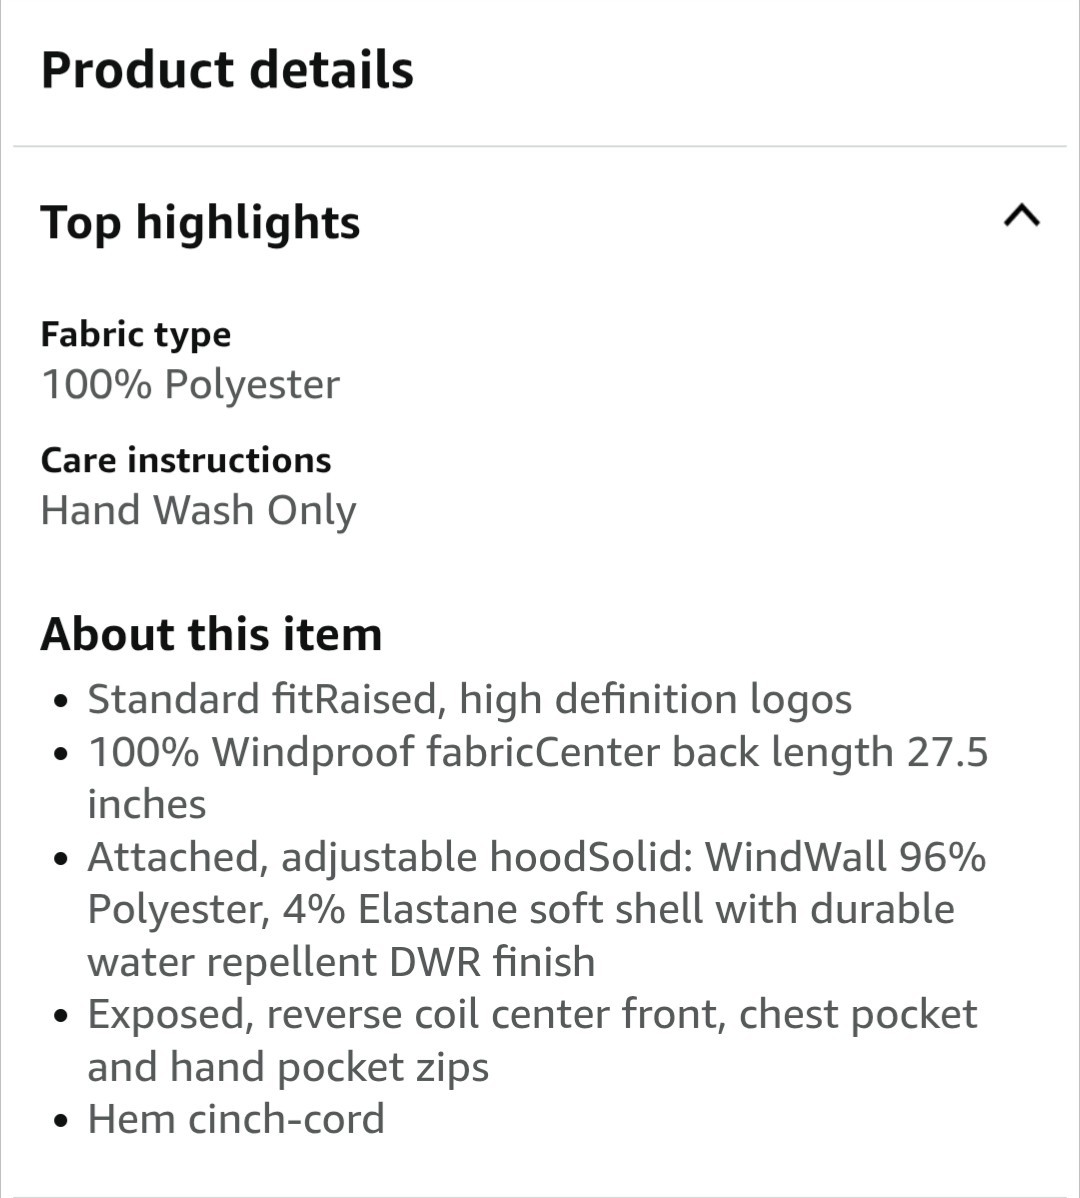Click the Standard fit bullet line
The width and height of the screenshot is (1080, 1198).
point(470,700)
